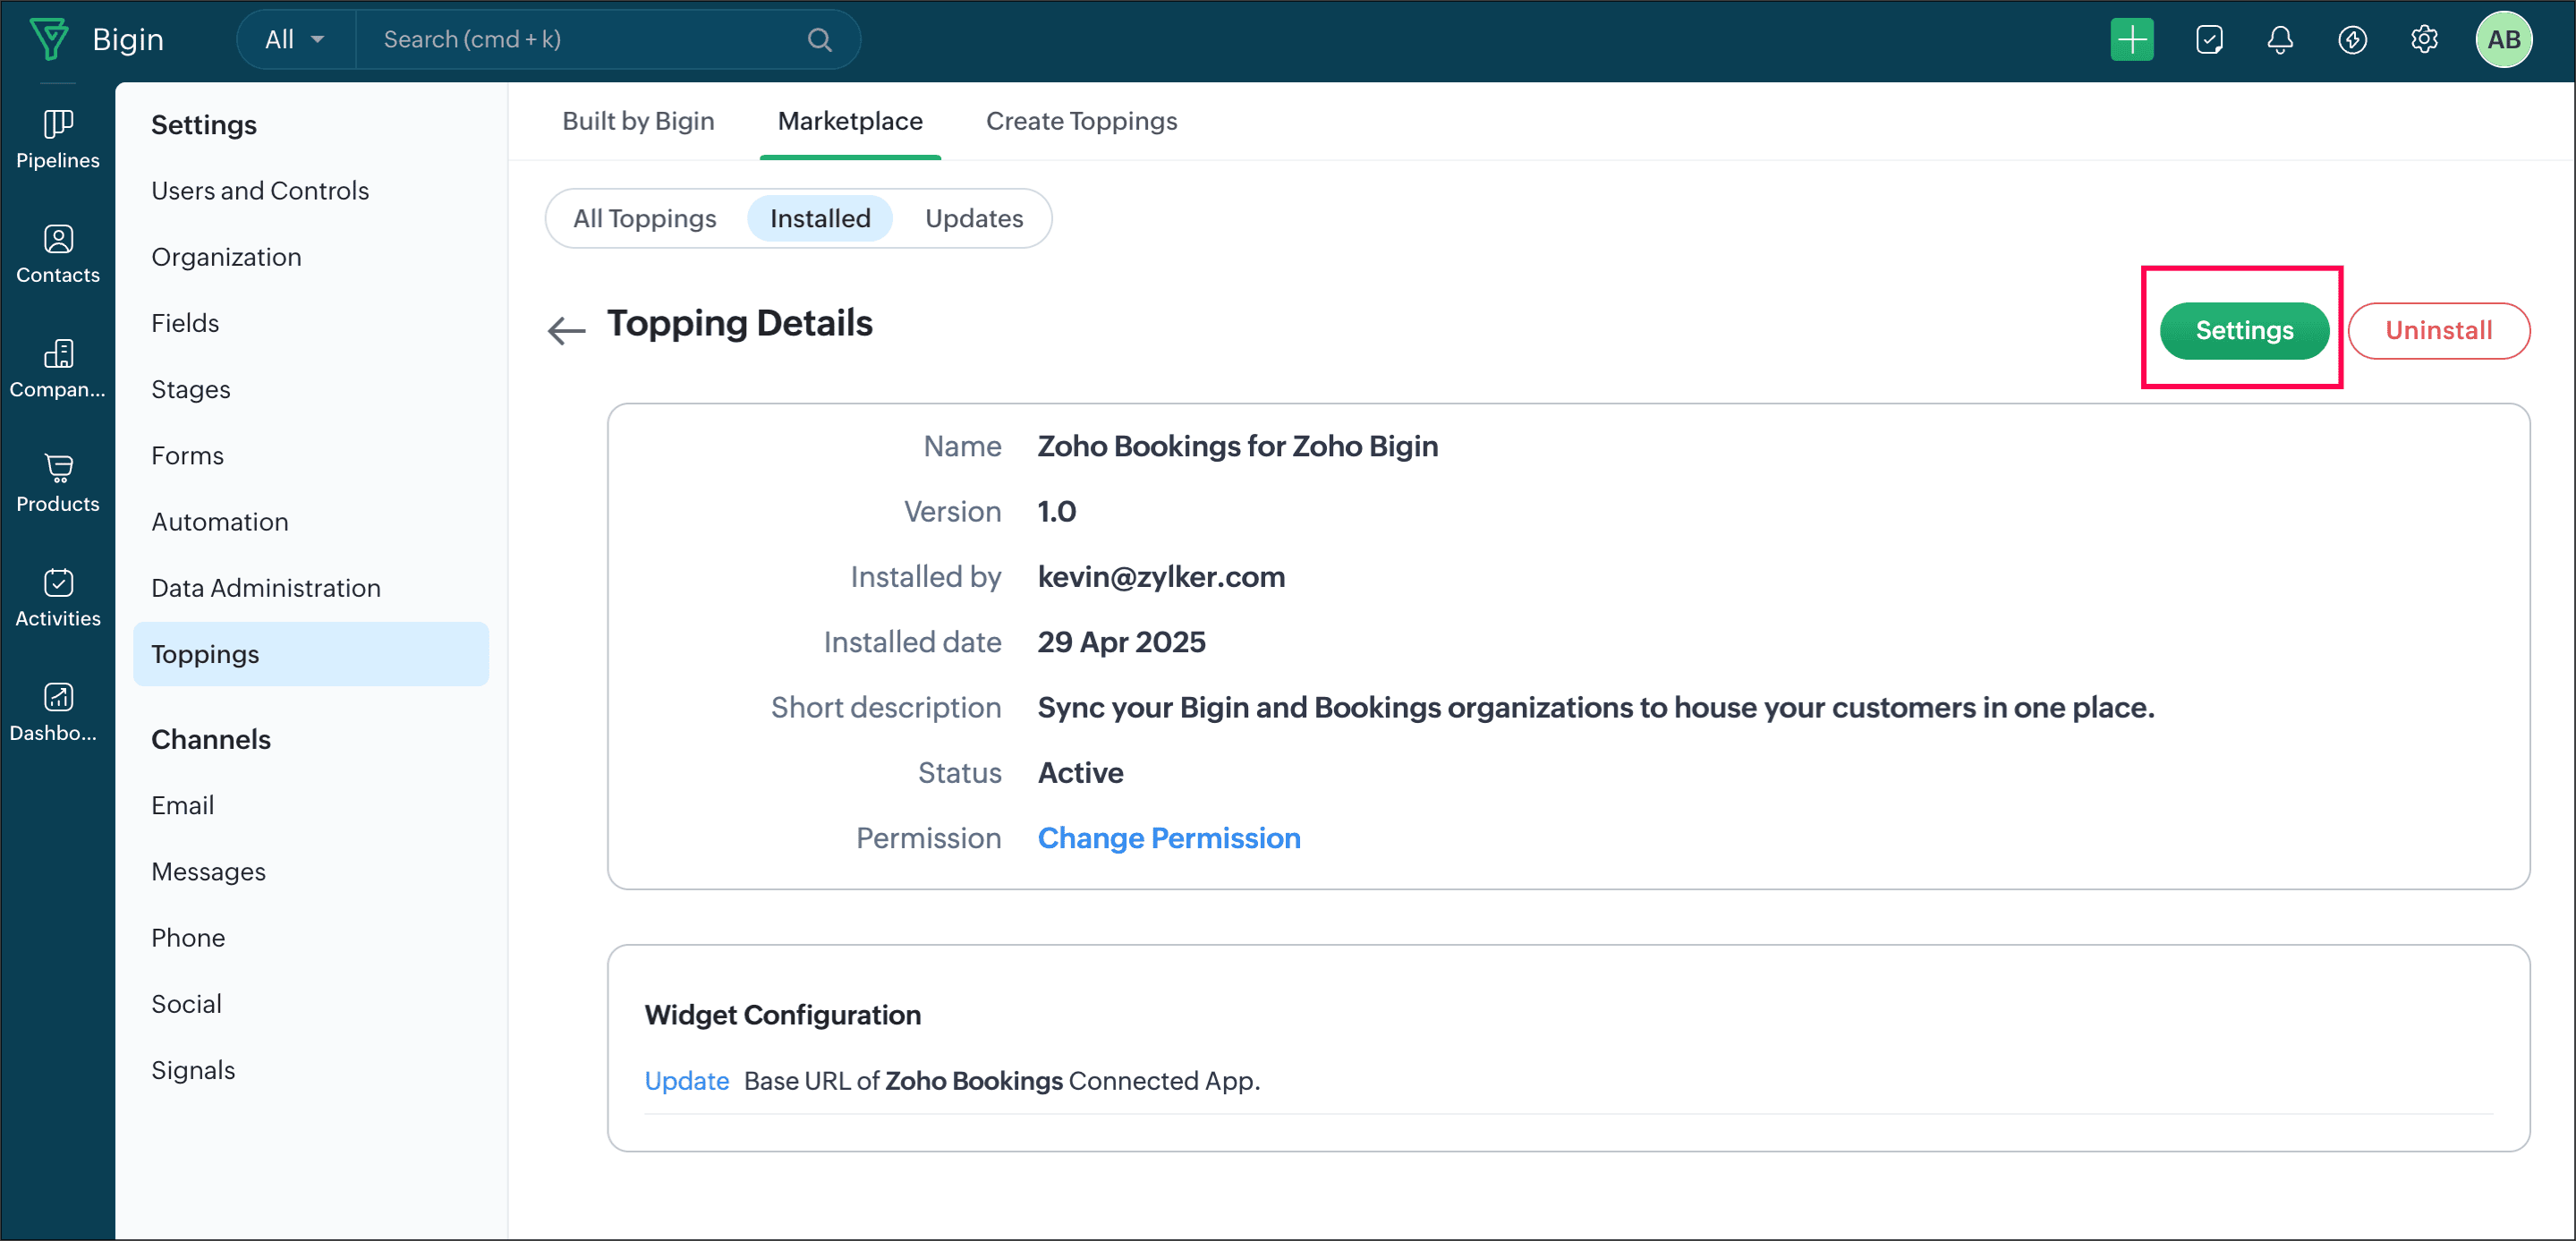The image size is (2576, 1241).
Task: Select the All Toppings filter pill
Action: (x=644, y=218)
